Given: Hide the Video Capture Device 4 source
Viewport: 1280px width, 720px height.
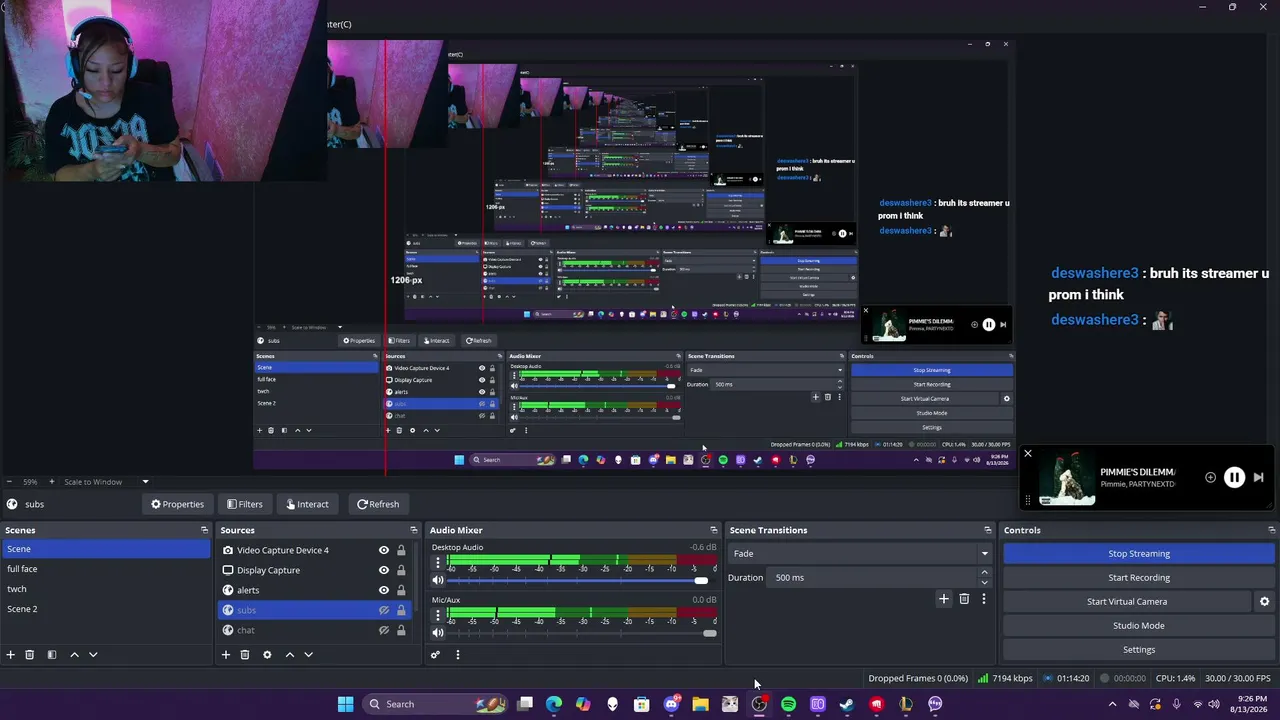Looking at the screenshot, I should pyautogui.click(x=383, y=550).
